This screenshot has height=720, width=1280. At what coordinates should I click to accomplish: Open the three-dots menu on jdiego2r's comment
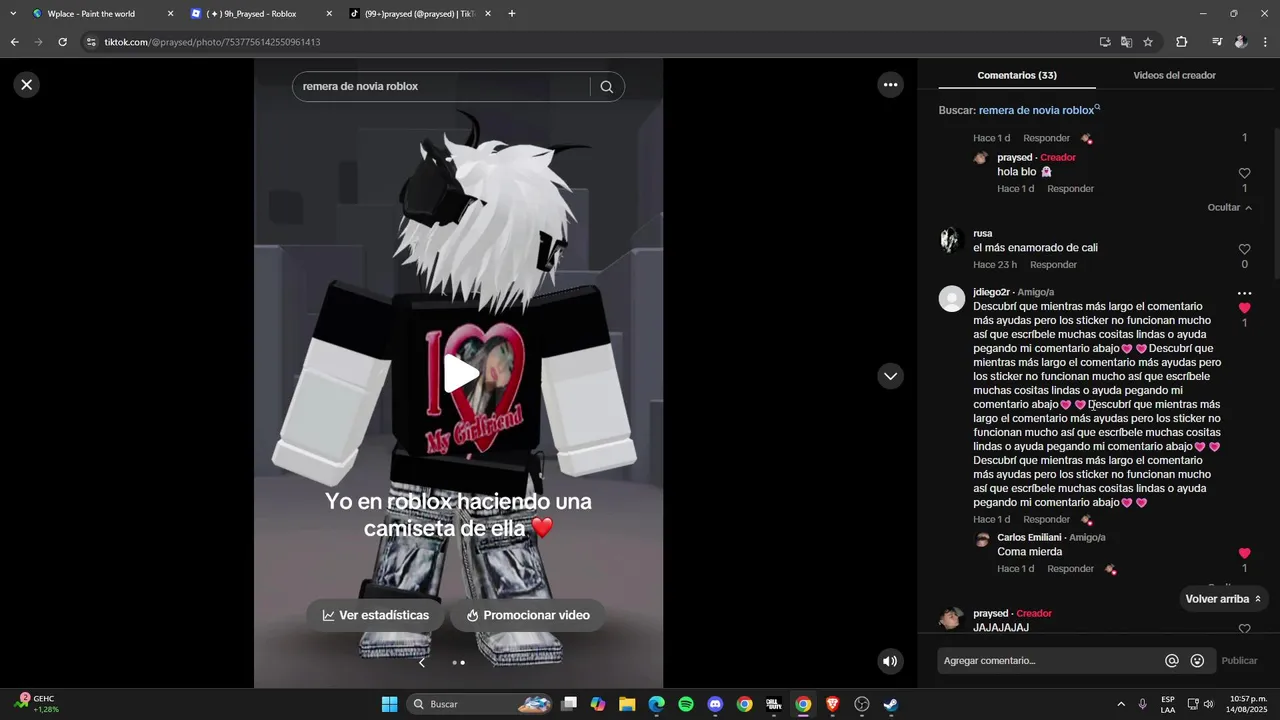tap(1244, 293)
